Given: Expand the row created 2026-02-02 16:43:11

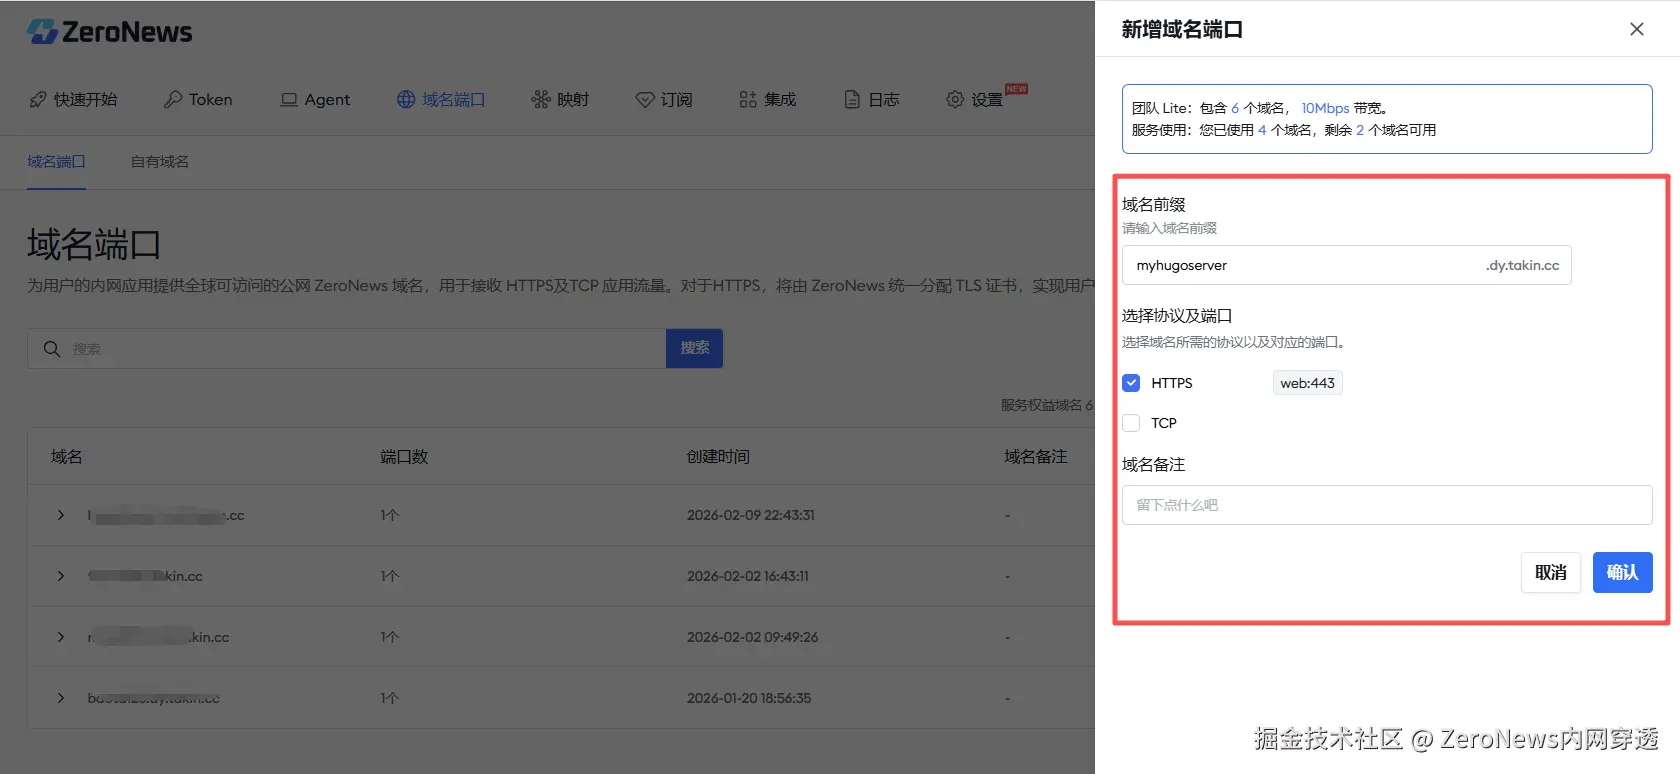Looking at the screenshot, I should (60, 576).
